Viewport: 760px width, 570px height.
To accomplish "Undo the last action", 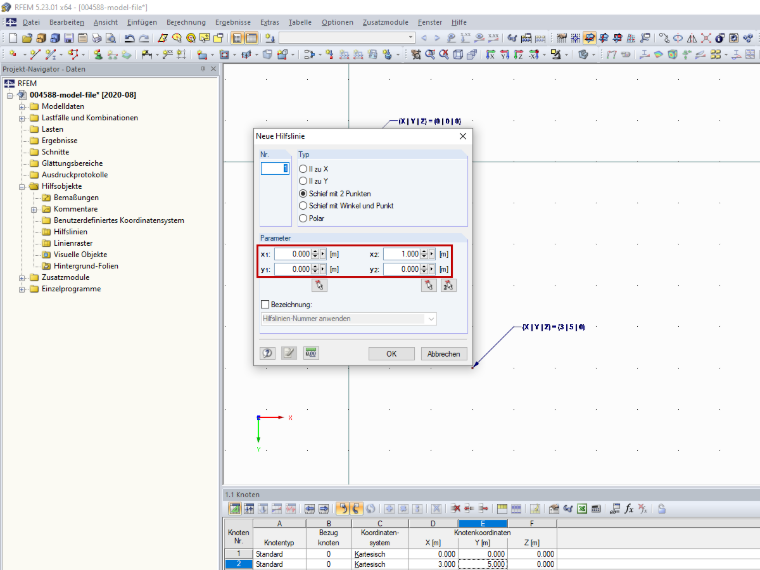I will point(129,38).
